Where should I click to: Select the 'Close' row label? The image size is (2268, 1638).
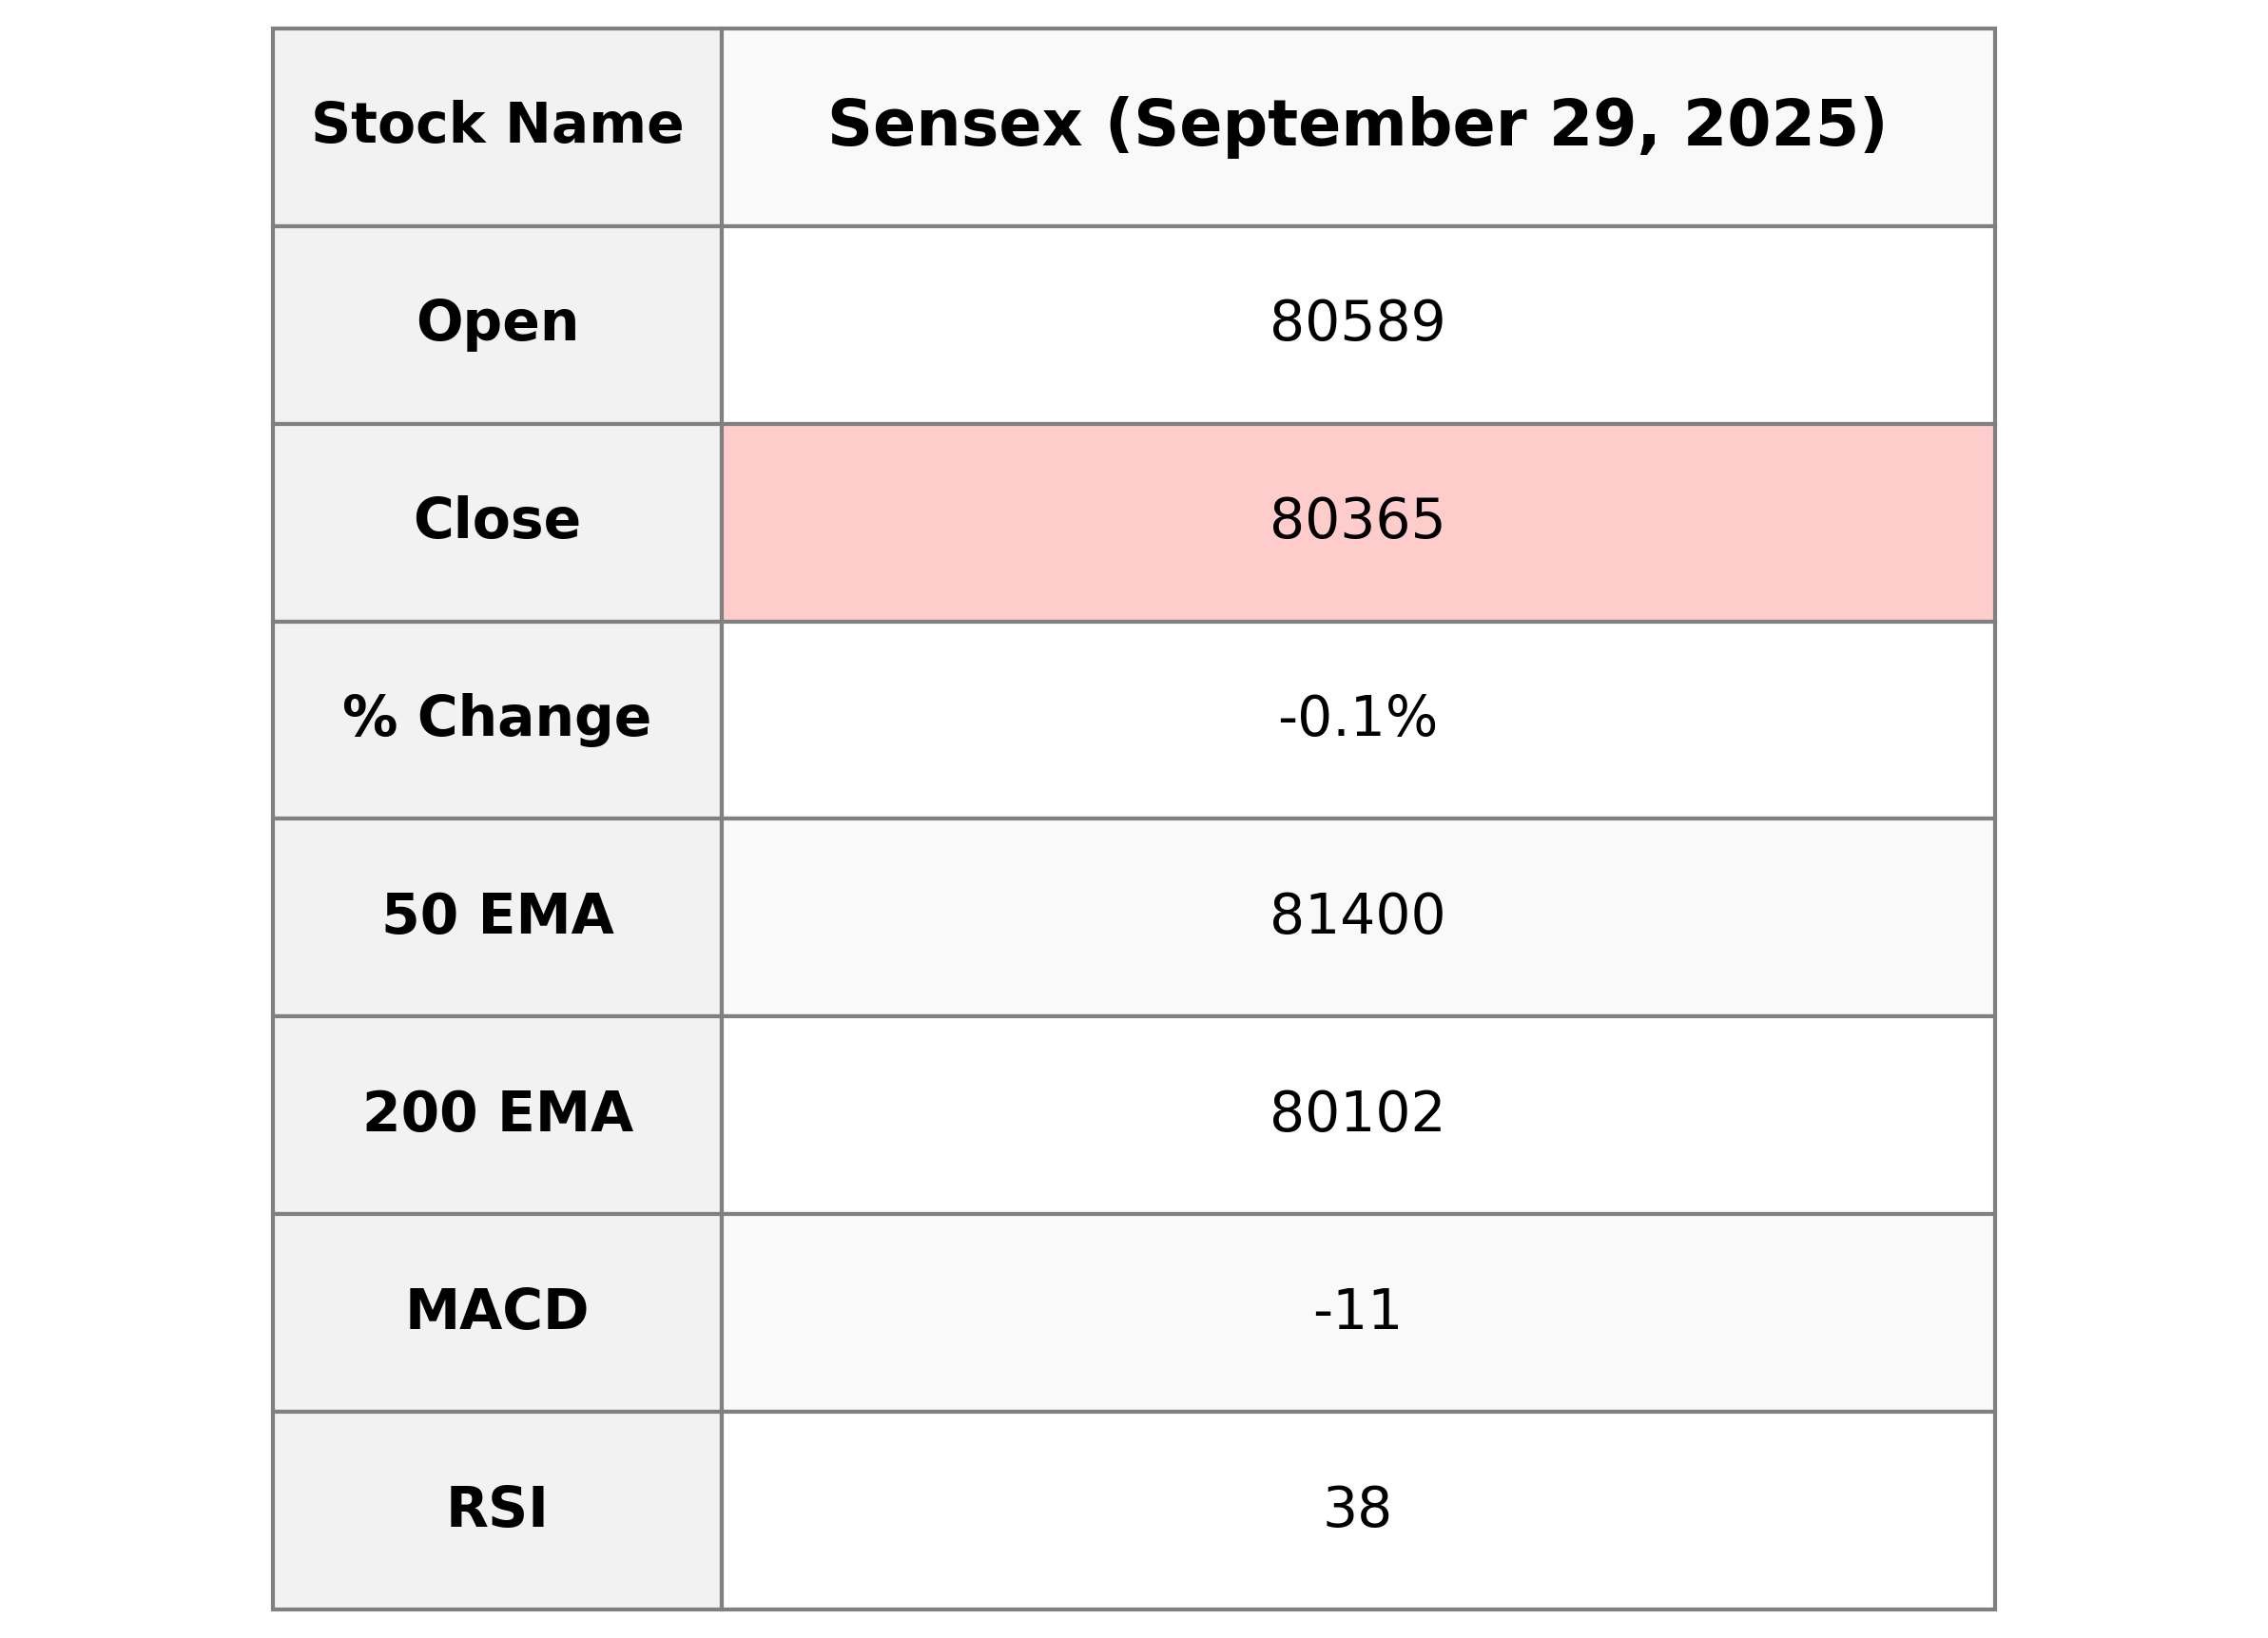coord(497,520)
